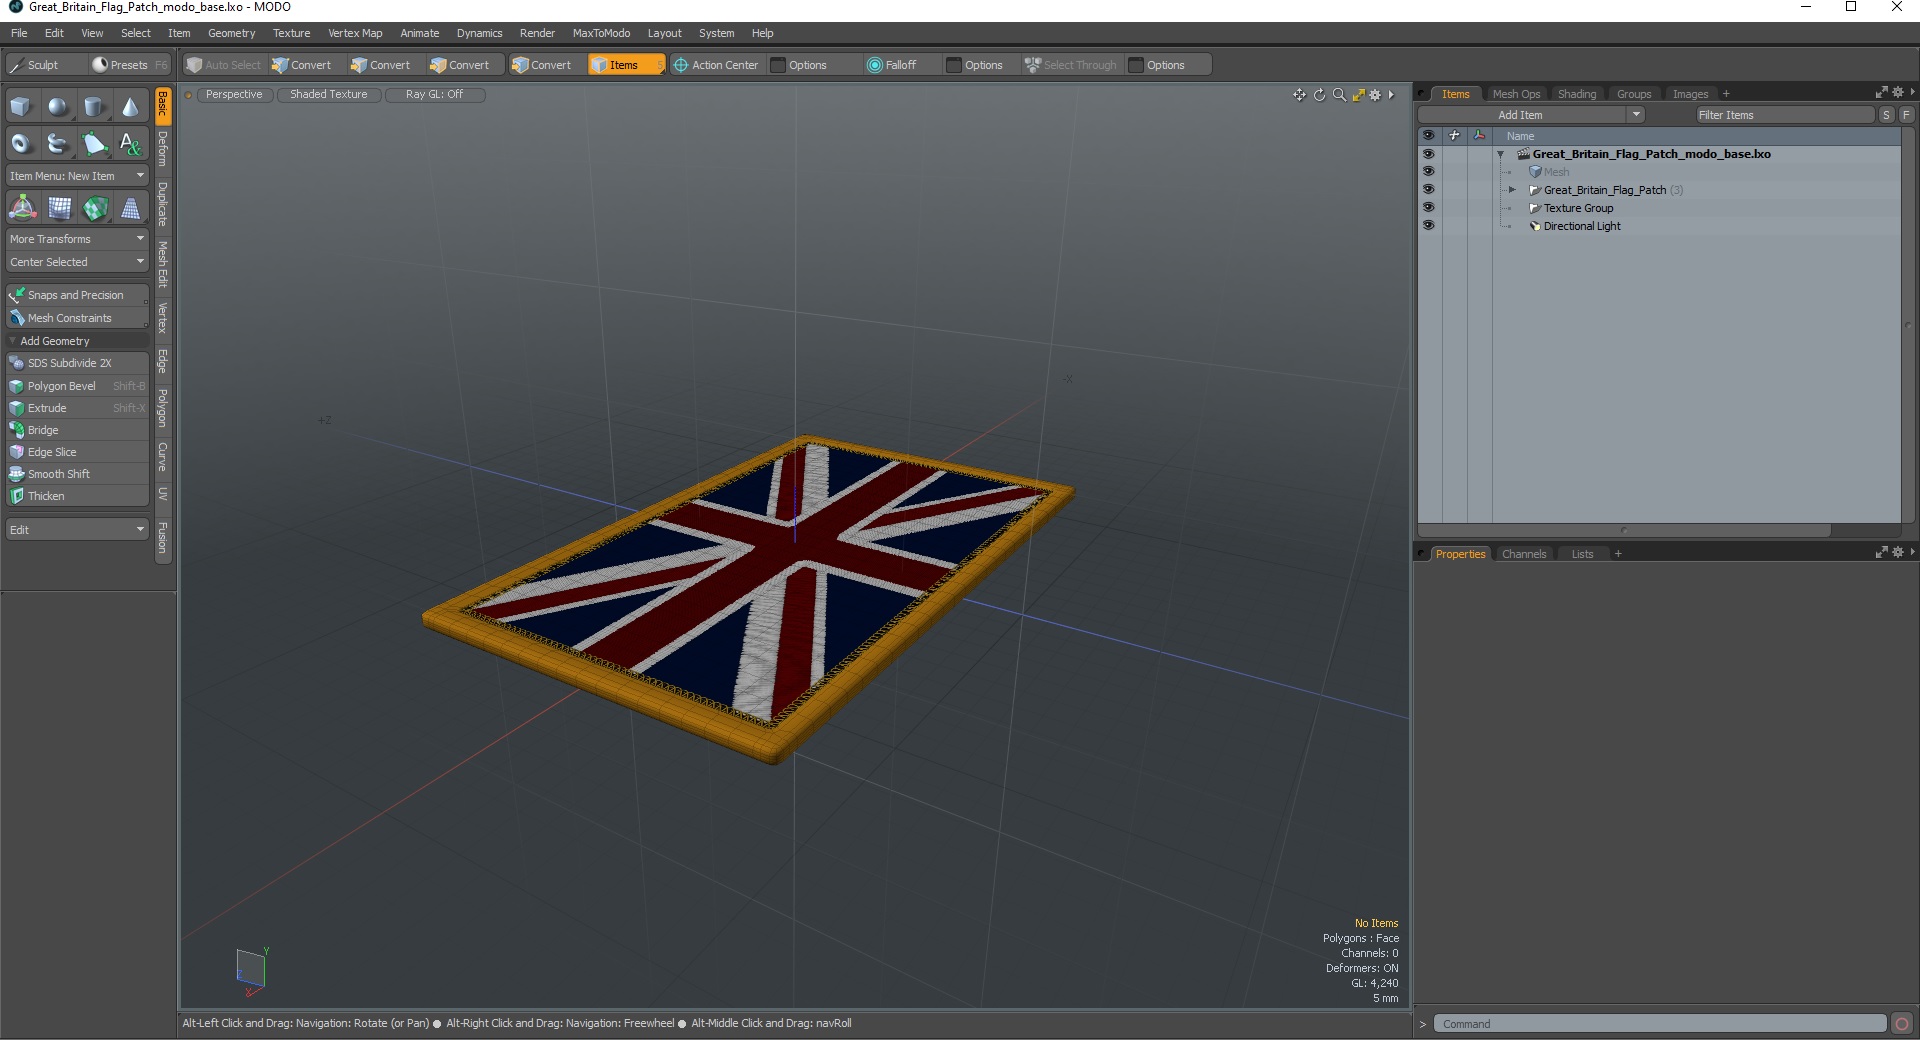The width and height of the screenshot is (1920, 1040).
Task: Click the Thicken button
Action: [x=77, y=496]
